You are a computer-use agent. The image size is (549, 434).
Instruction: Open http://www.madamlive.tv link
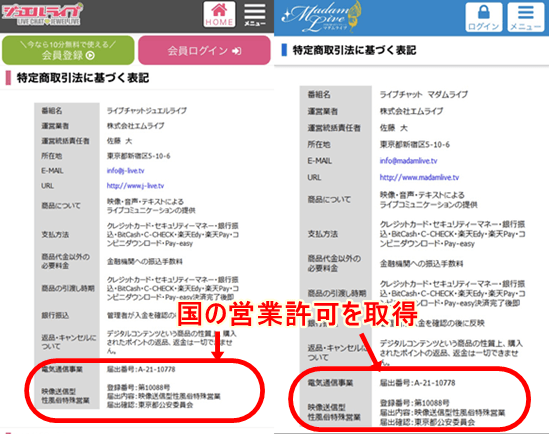(x=419, y=177)
